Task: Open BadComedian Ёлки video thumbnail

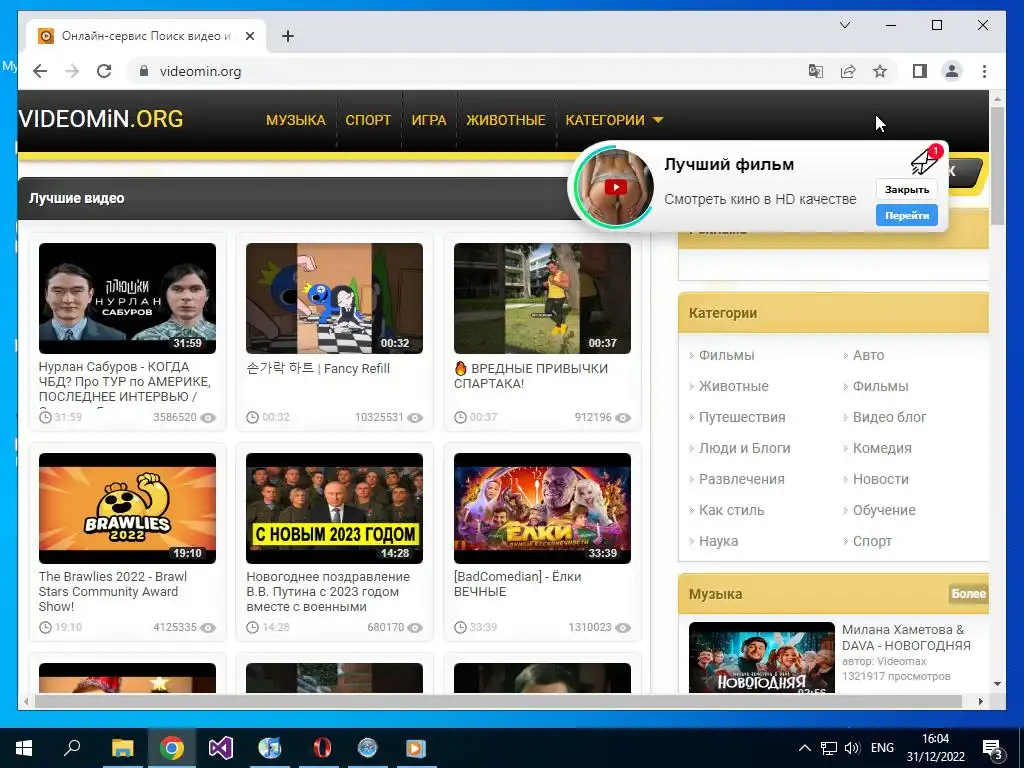Action: click(542, 508)
